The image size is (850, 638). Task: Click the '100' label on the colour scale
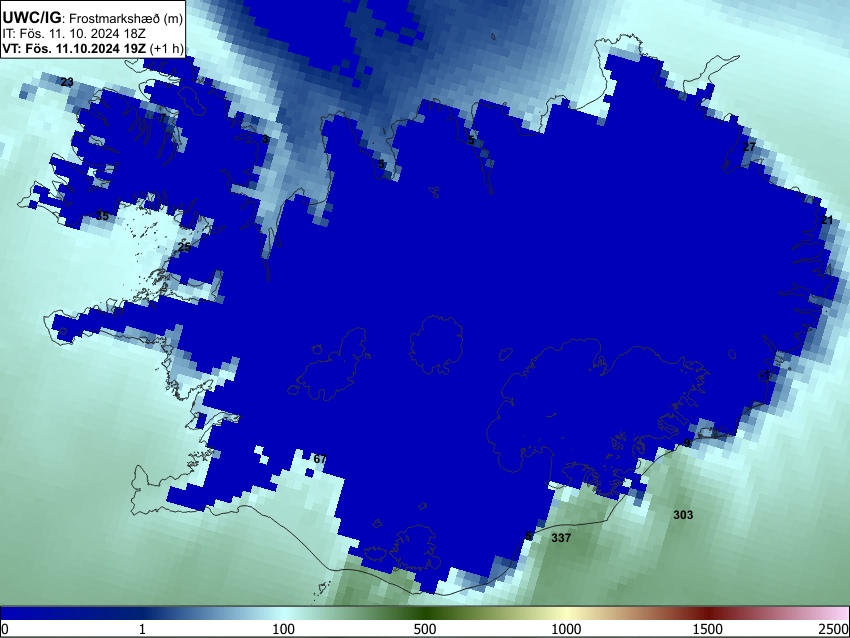pyautogui.click(x=284, y=629)
